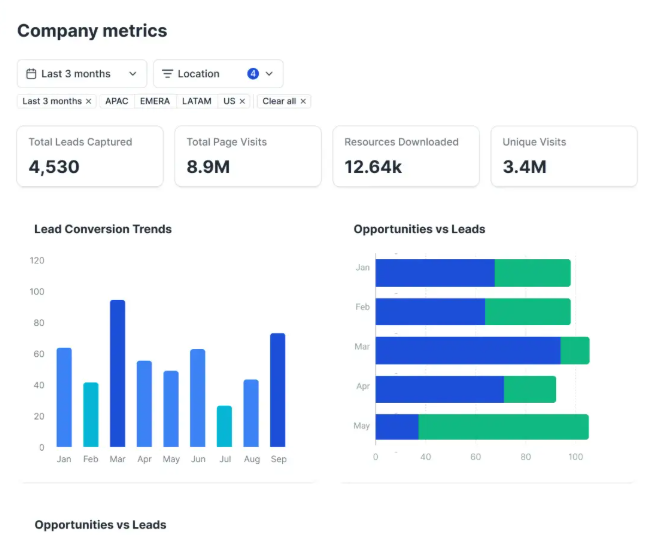
Task: Click the Lead Conversion Trends title
Action: (x=103, y=229)
